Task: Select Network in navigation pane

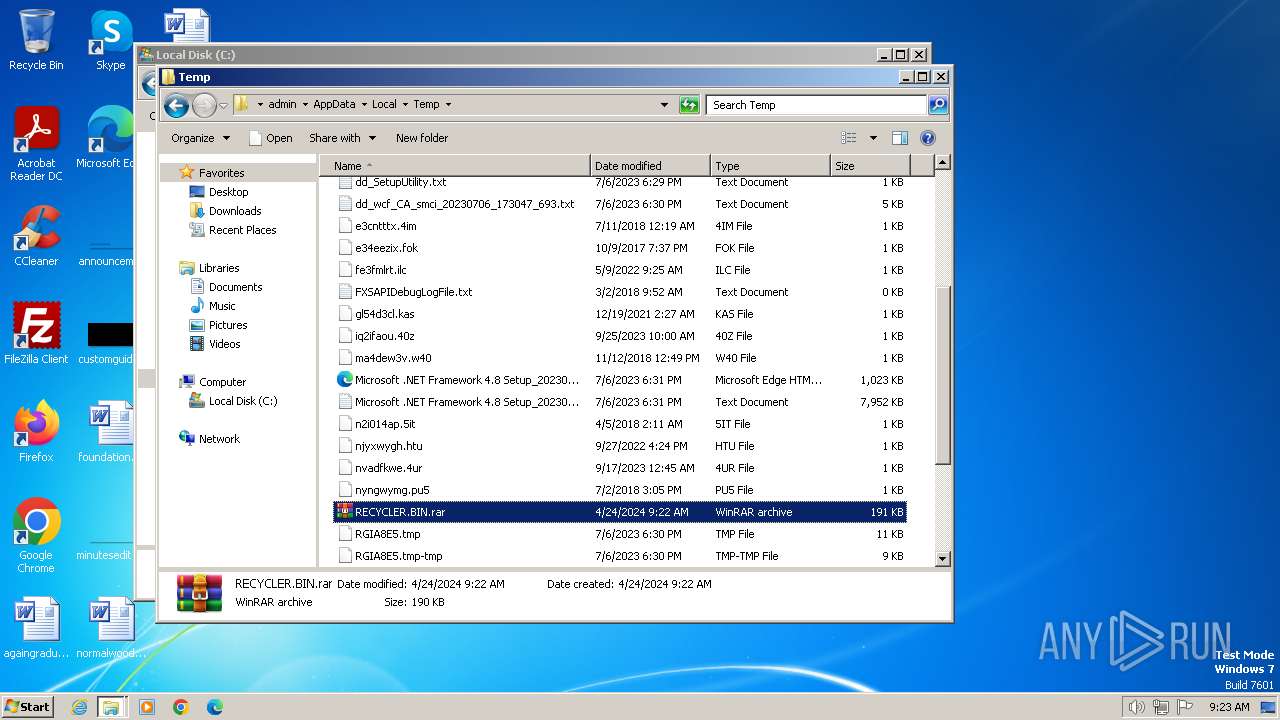Action: tap(219, 439)
